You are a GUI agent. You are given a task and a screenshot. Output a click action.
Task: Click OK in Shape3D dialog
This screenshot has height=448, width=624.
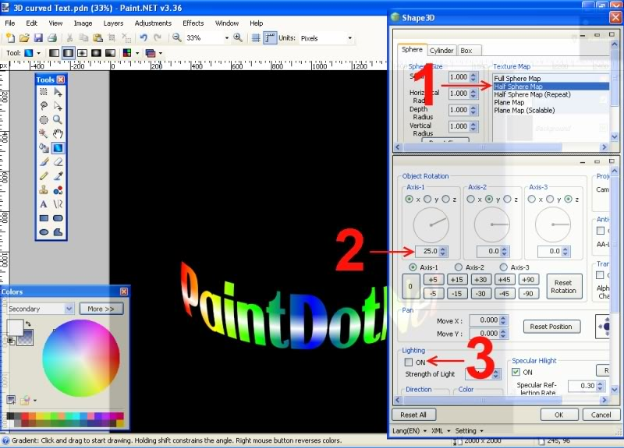point(559,415)
